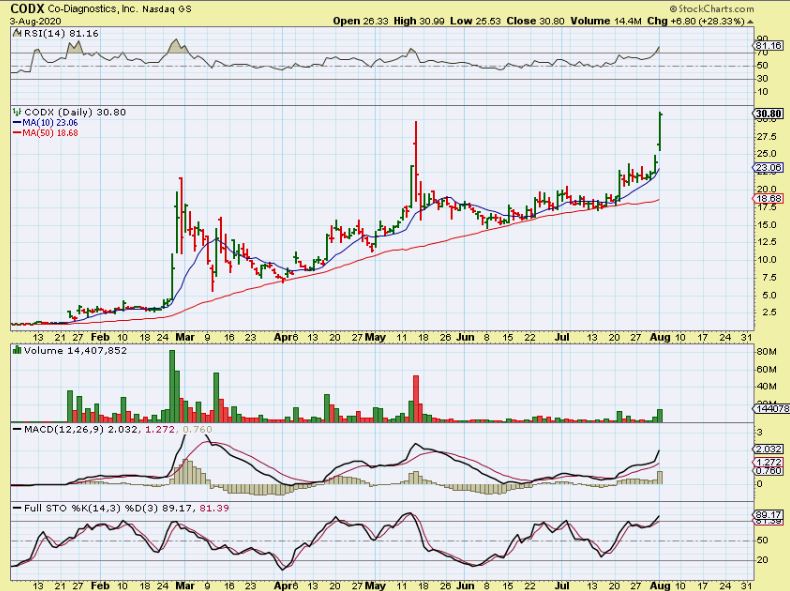Click the tallest green volume bar near March
Viewport: 790px width, 591px height.
click(172, 386)
